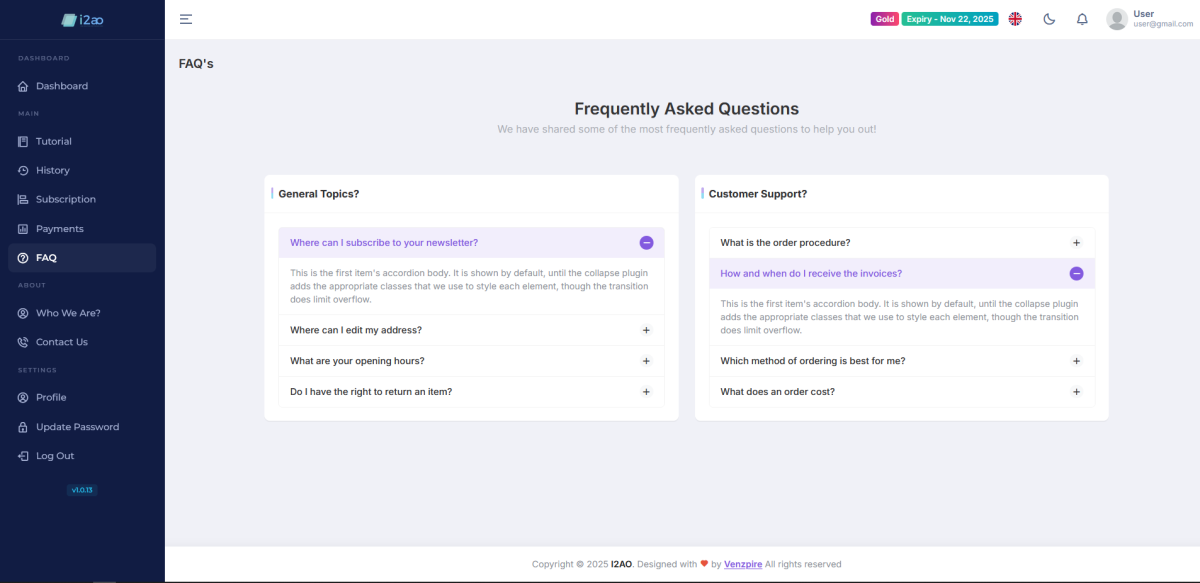This screenshot has width=1200, height=583.
Task: Open Dashboard from the sidebar
Action: coord(62,86)
